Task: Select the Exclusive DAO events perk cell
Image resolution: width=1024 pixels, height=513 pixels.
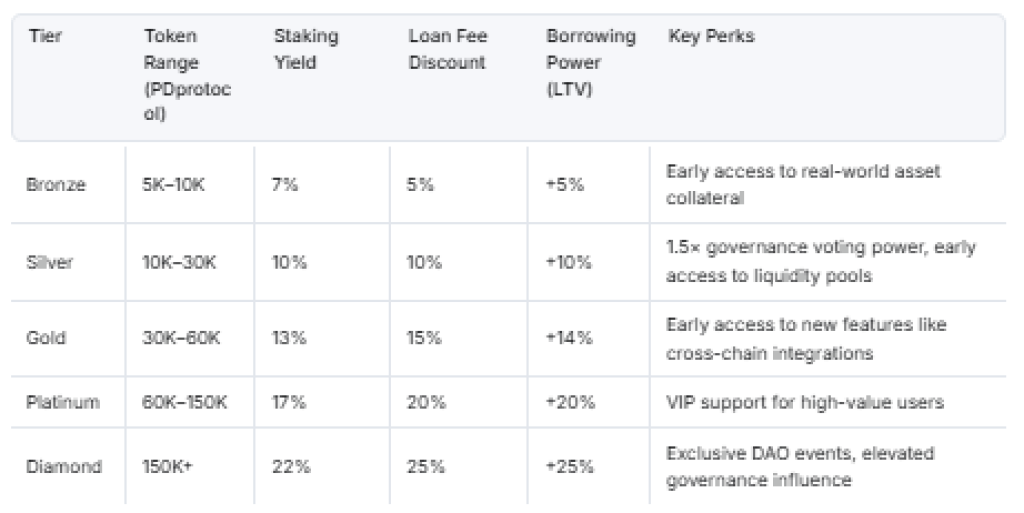Action: 800,467
